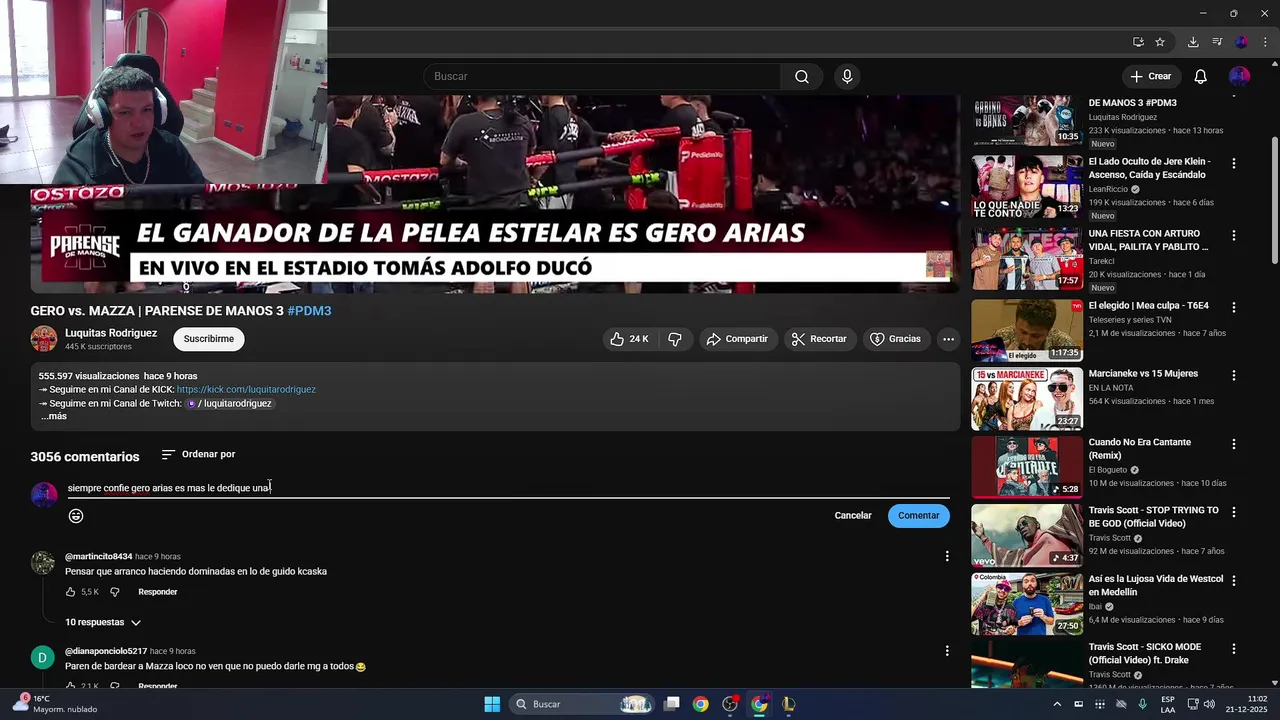This screenshot has height=720, width=1280.
Task: Open Marcianeke vs 15 Mujeres thumbnail
Action: point(1027,399)
